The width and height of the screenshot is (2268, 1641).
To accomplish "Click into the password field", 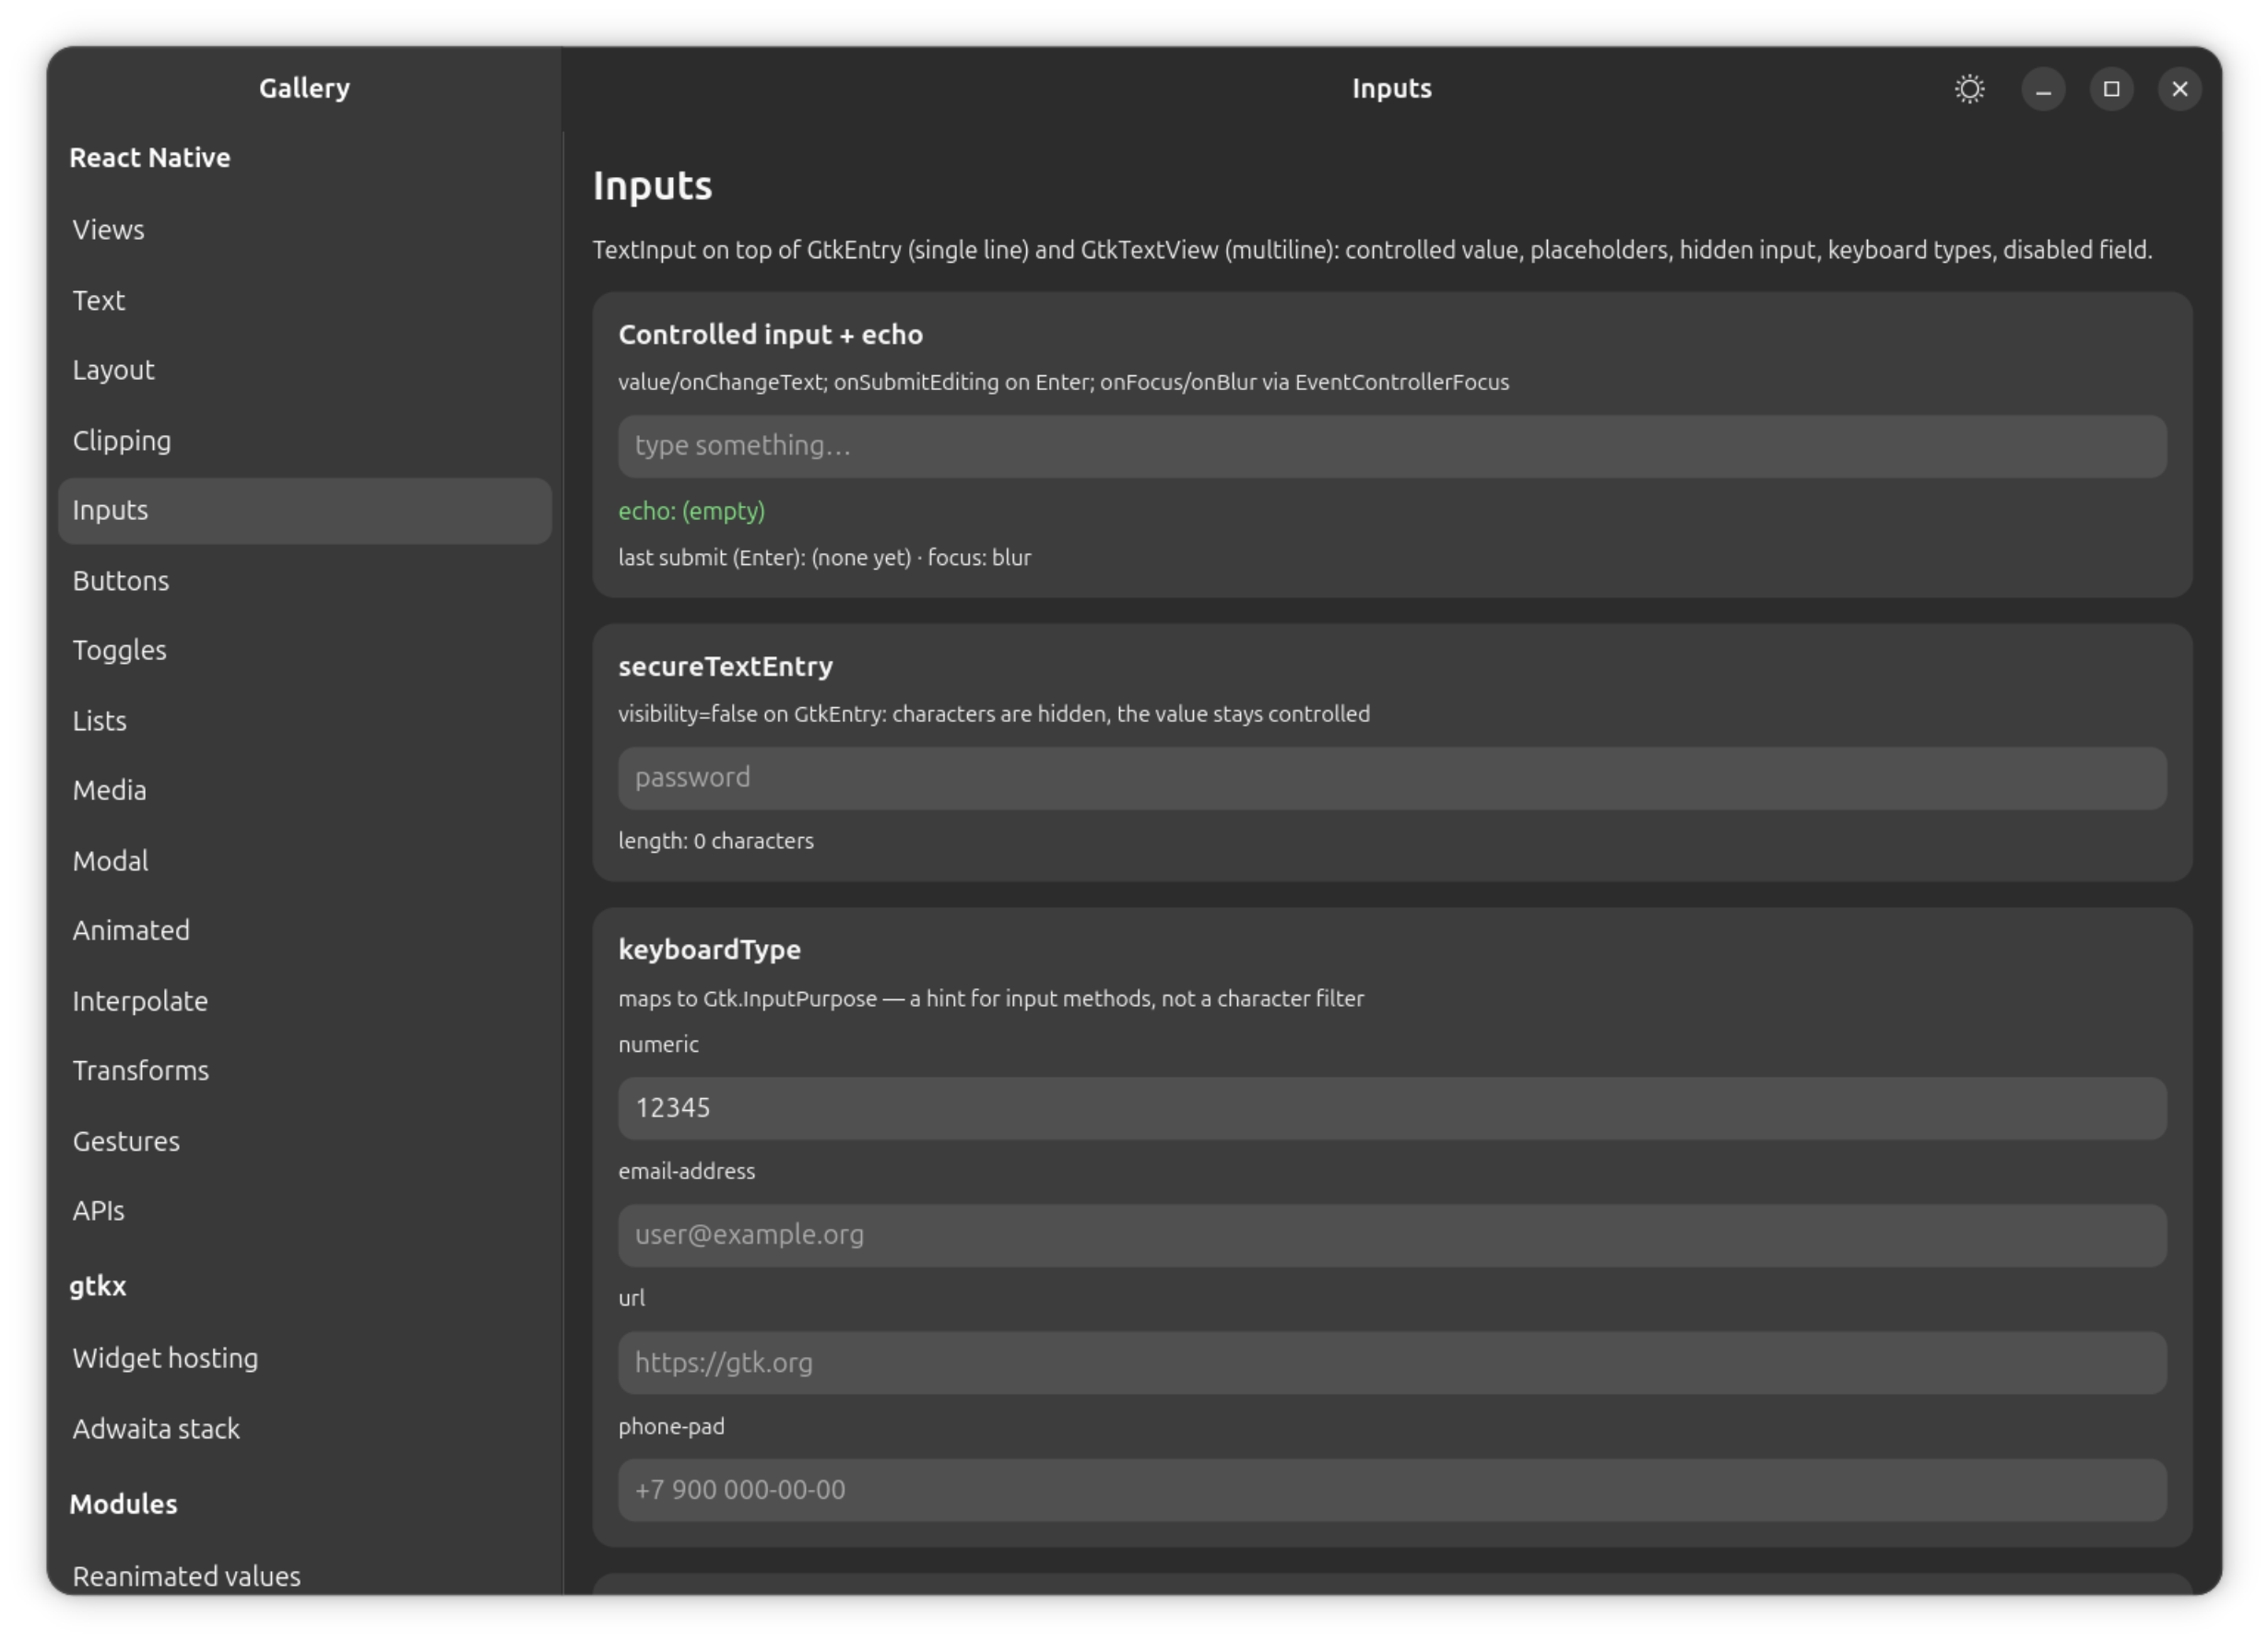I will click(1392, 778).
